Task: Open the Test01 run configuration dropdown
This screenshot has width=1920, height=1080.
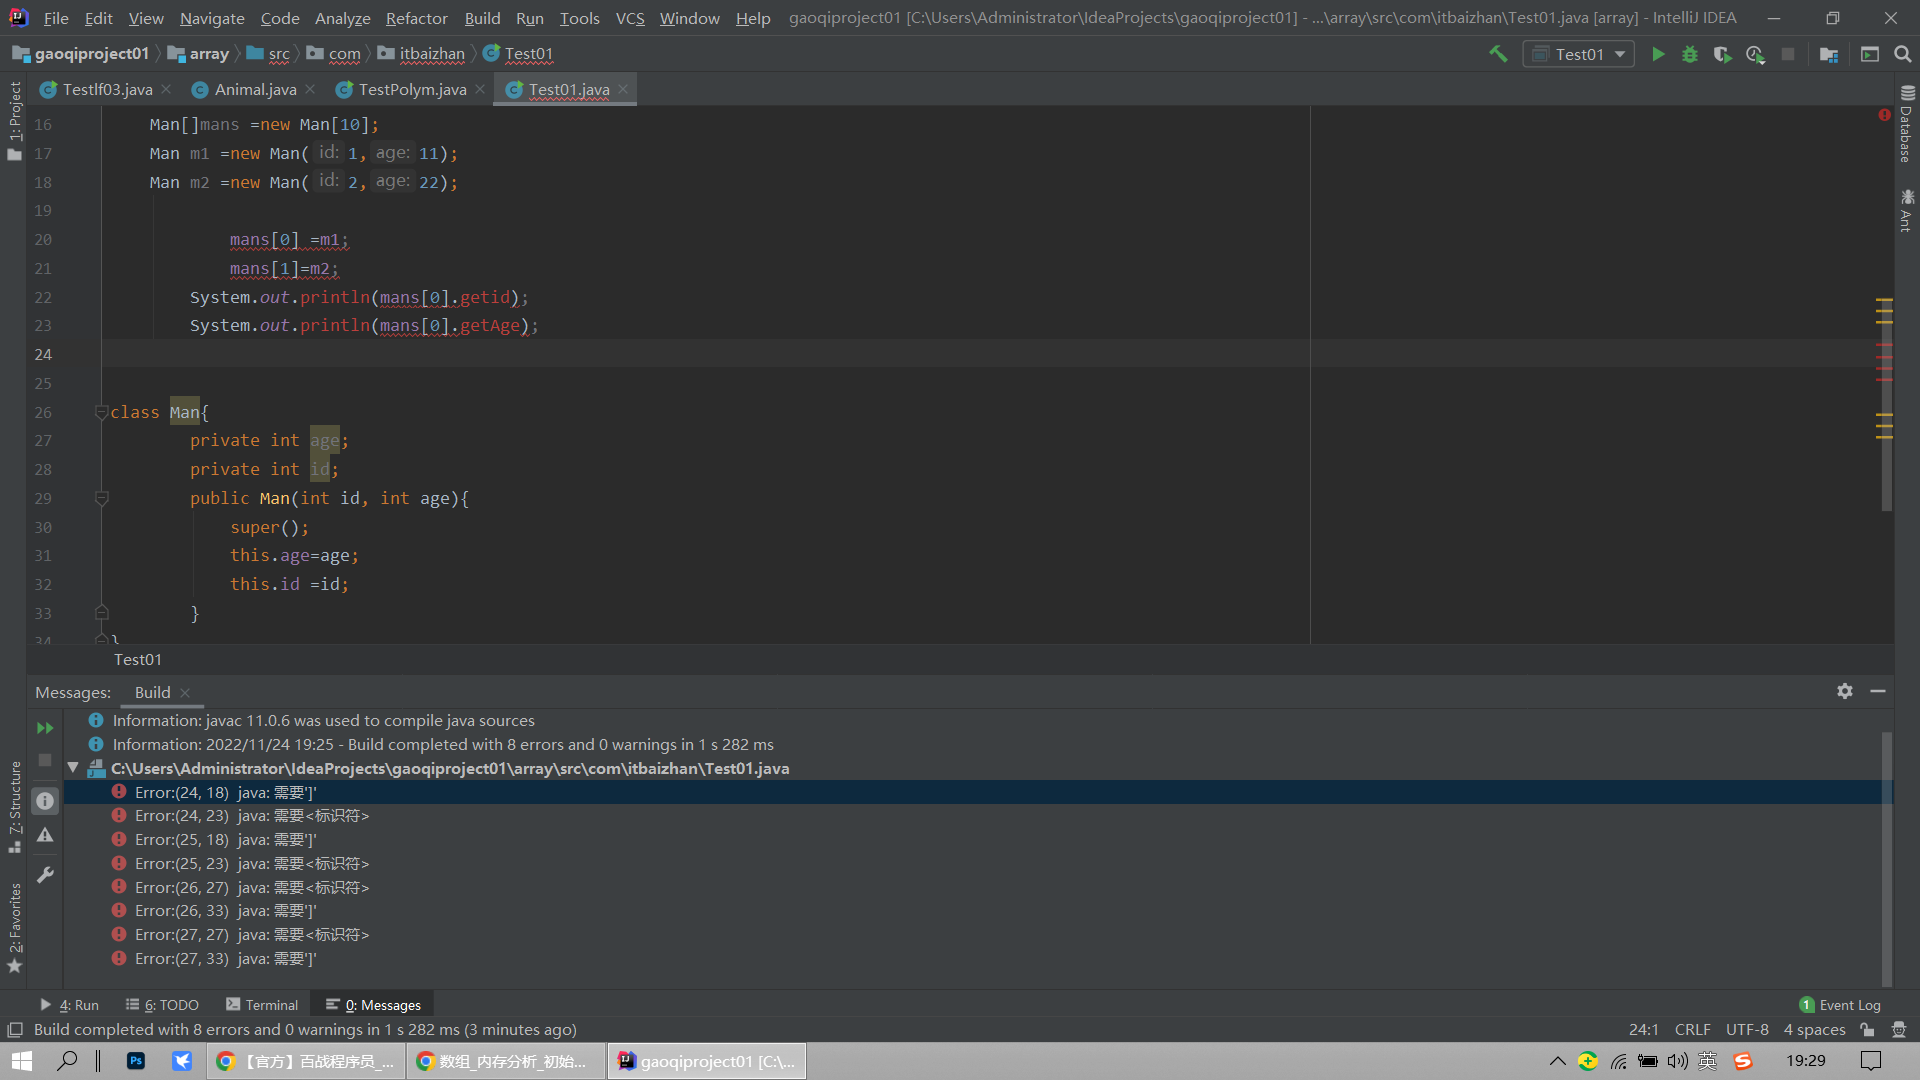Action: [x=1579, y=54]
